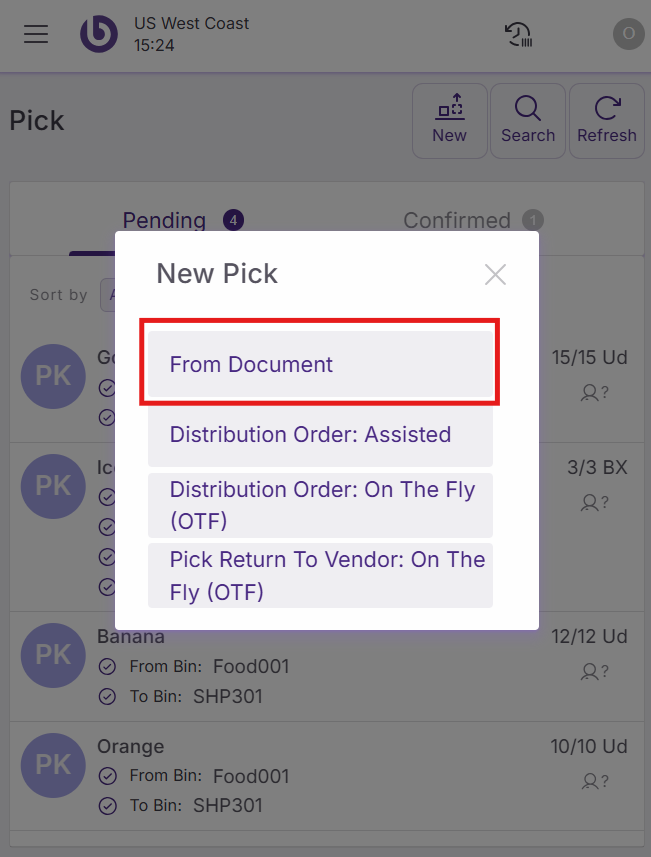Click the New pick toolbar button
Viewport: 651px width, 857px height.
point(450,121)
